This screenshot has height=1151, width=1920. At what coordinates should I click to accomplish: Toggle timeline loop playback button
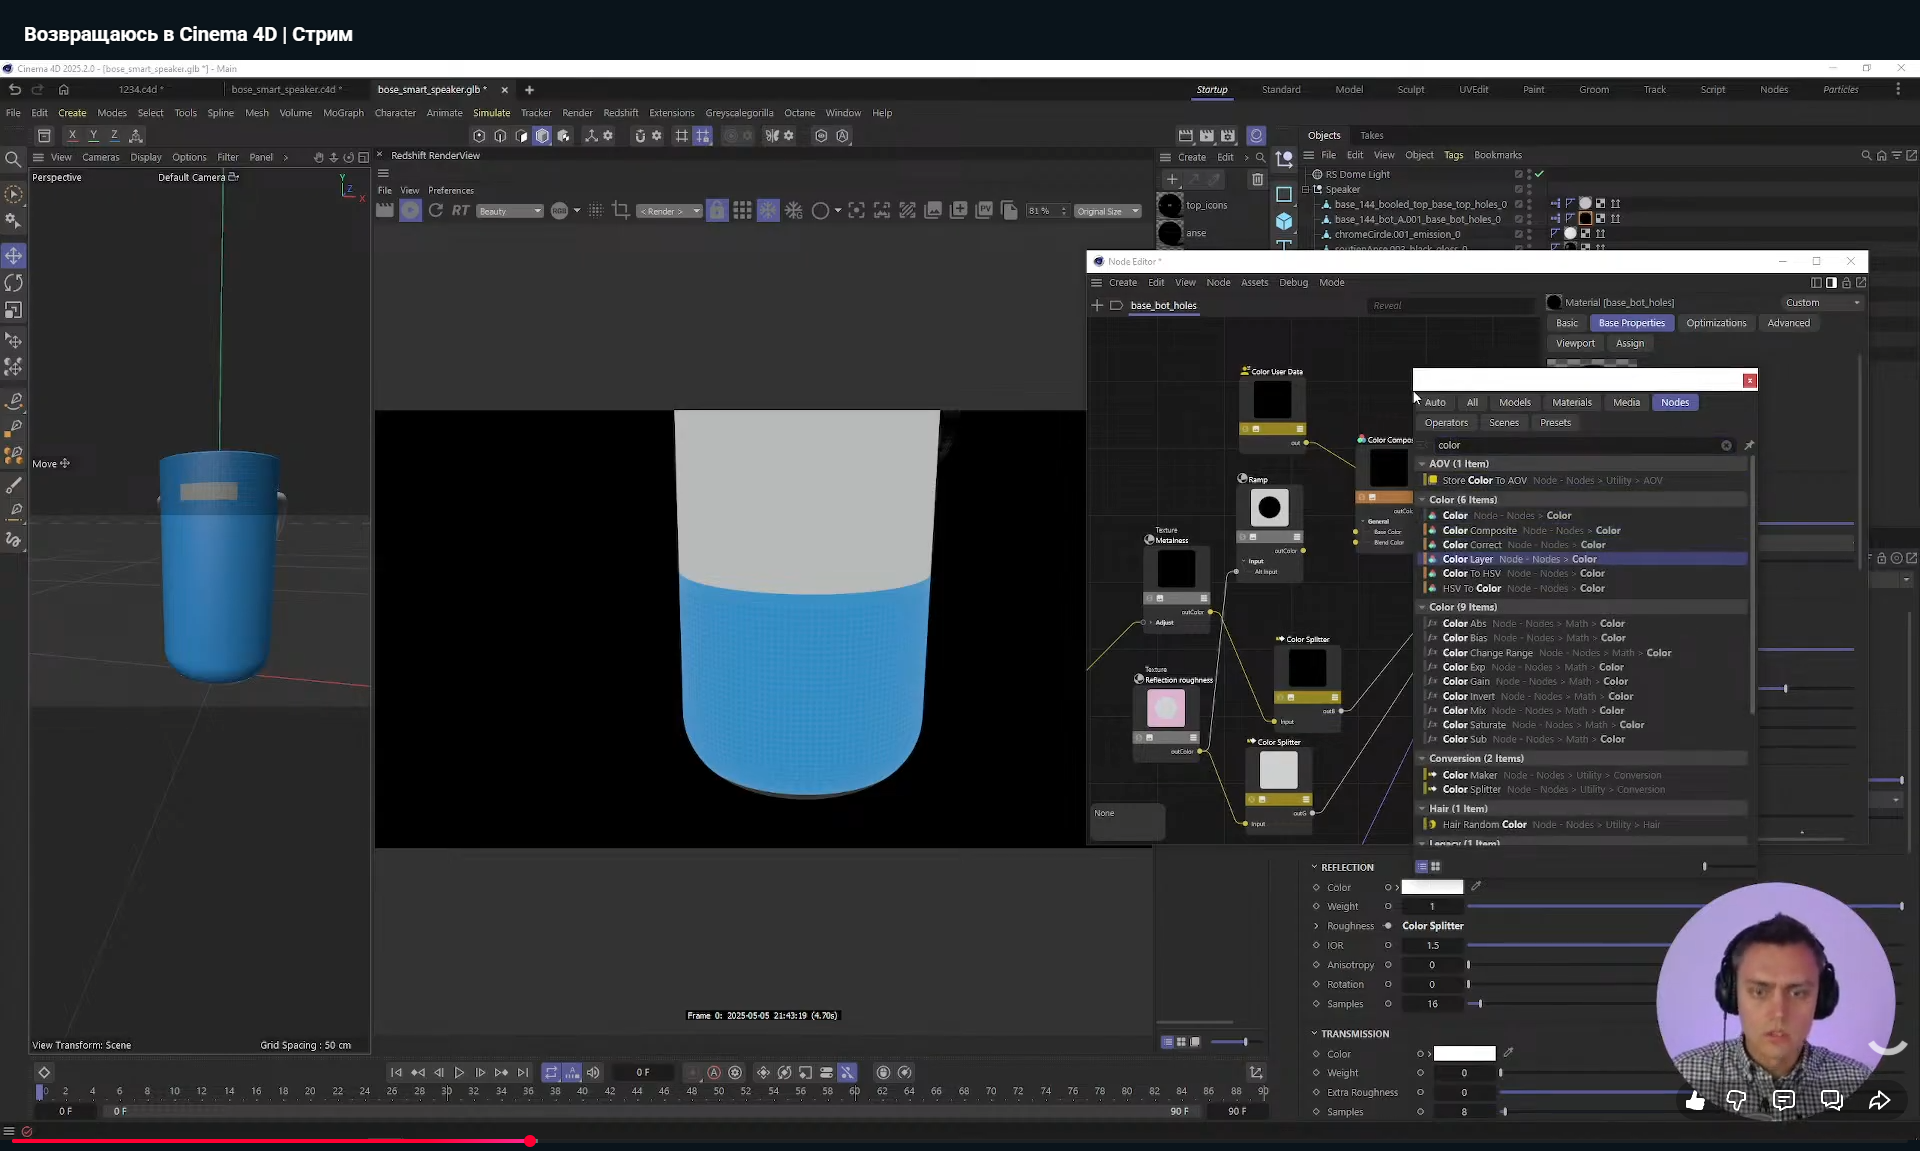point(551,1072)
